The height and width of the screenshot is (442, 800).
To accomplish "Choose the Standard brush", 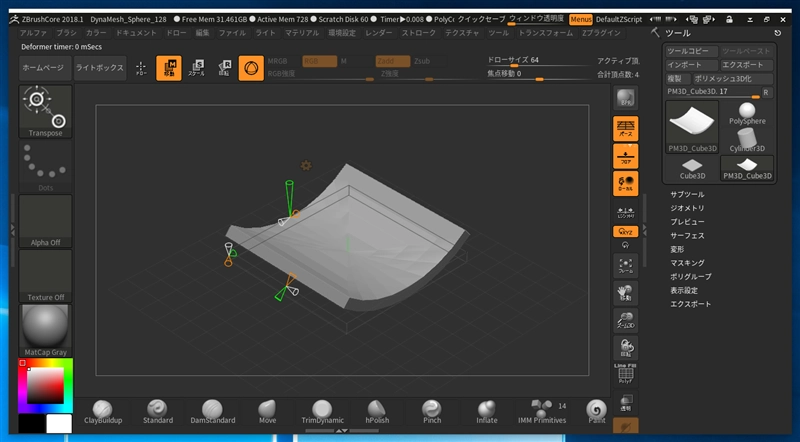I will (x=158, y=412).
